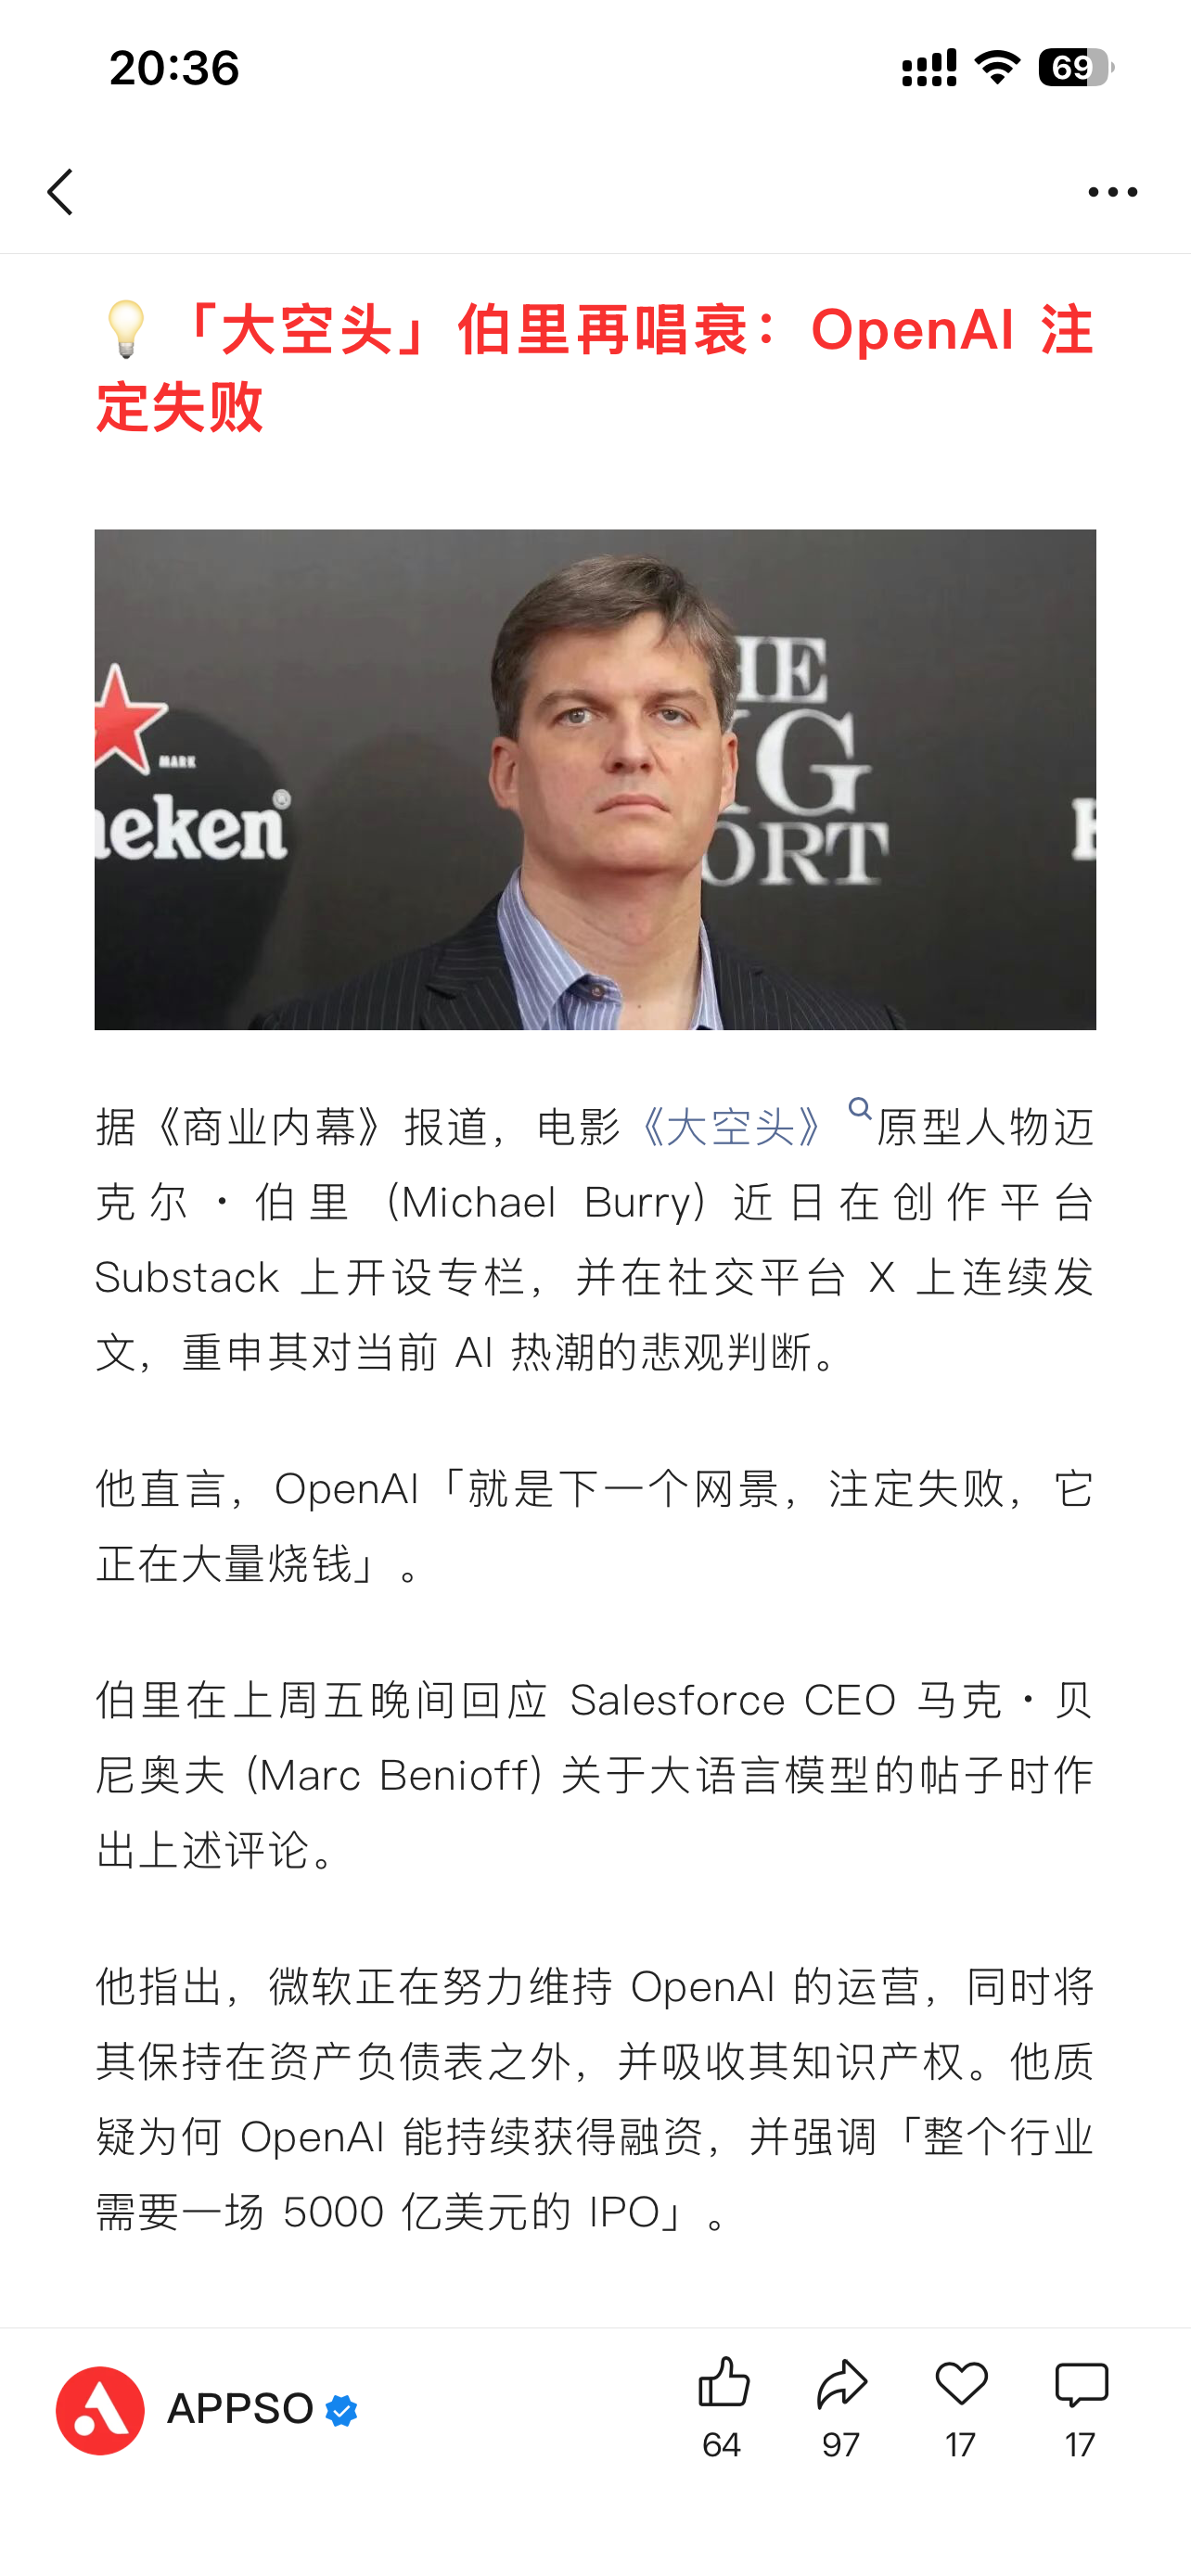
Task: Tap the heart favorite icon
Action: click(961, 2384)
